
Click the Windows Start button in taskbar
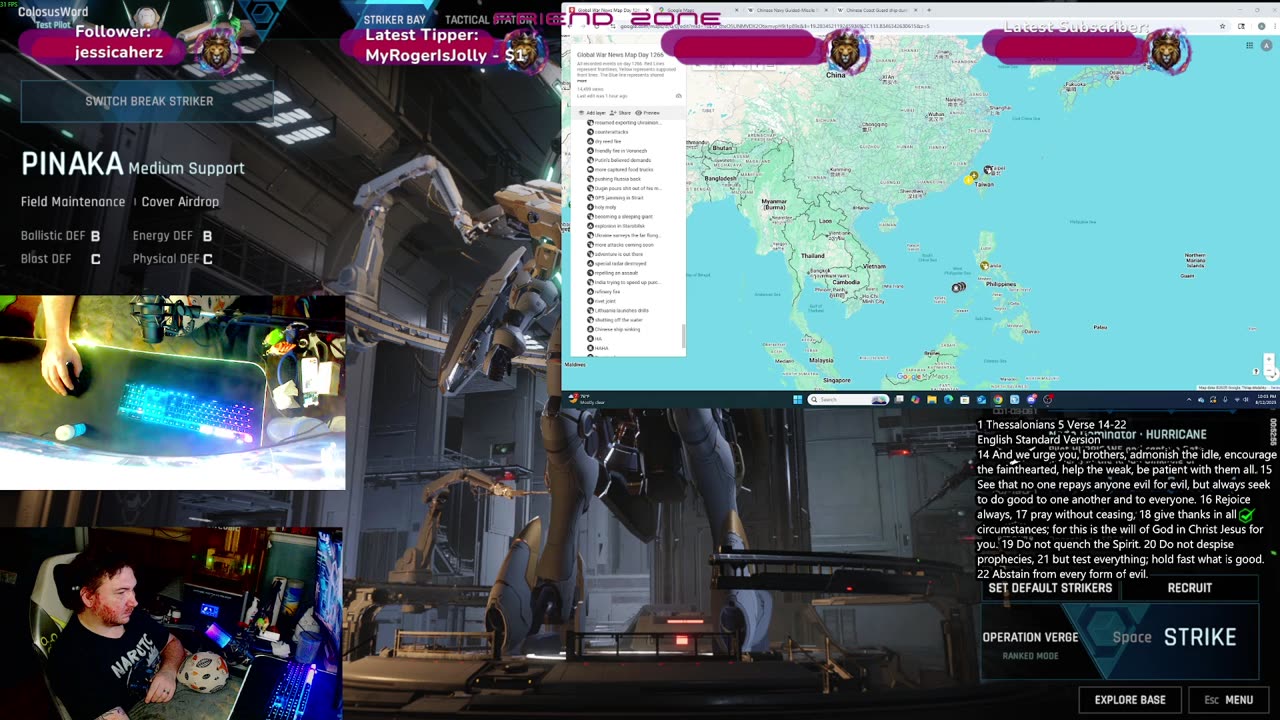(797, 400)
